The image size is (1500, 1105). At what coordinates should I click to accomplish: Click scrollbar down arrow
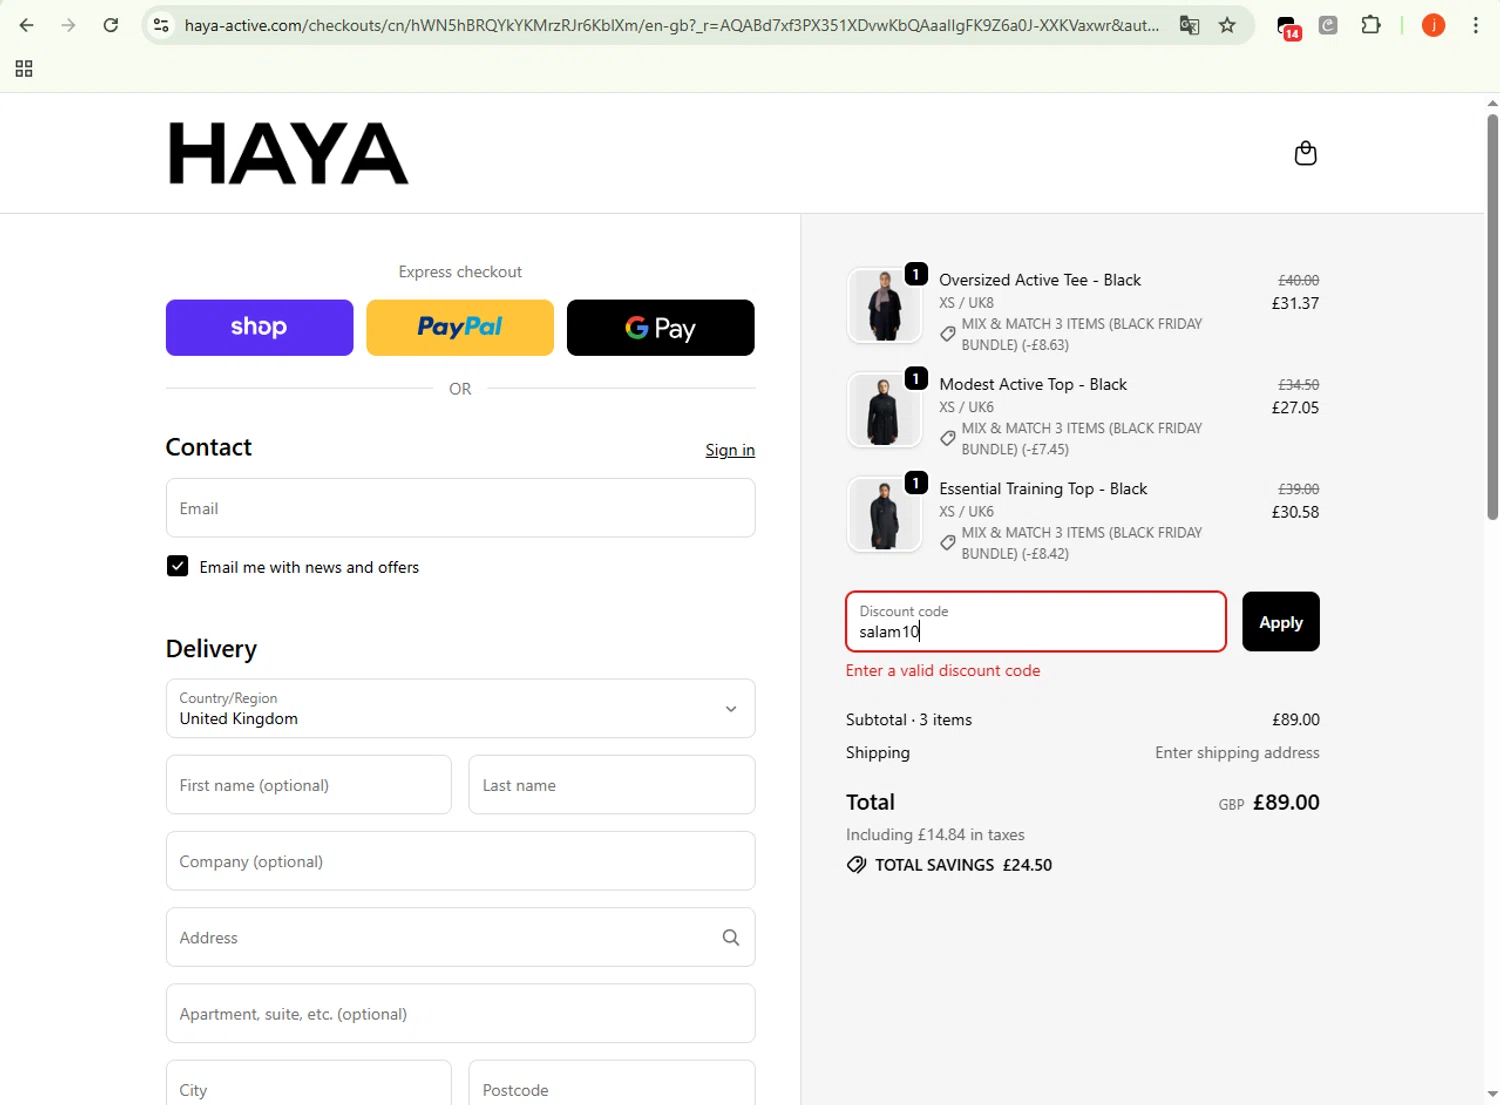coord(1492,1094)
